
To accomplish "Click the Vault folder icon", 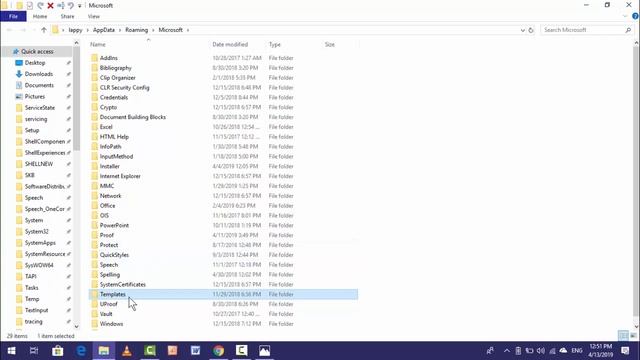I will [94, 314].
